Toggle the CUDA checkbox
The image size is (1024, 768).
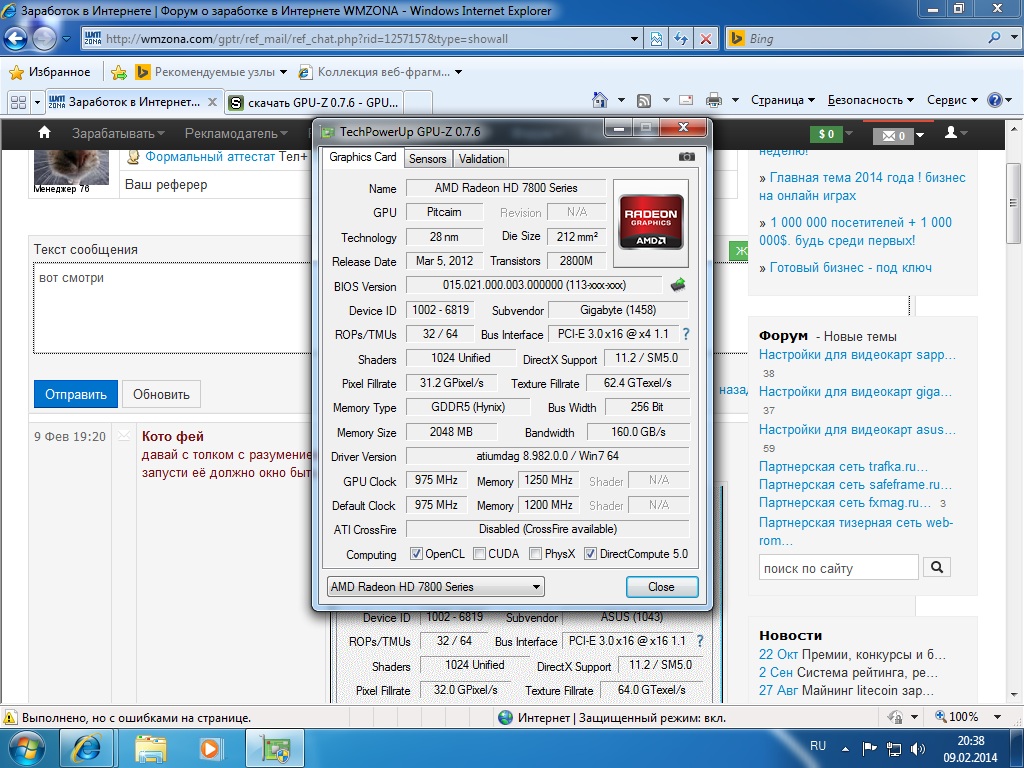479,554
